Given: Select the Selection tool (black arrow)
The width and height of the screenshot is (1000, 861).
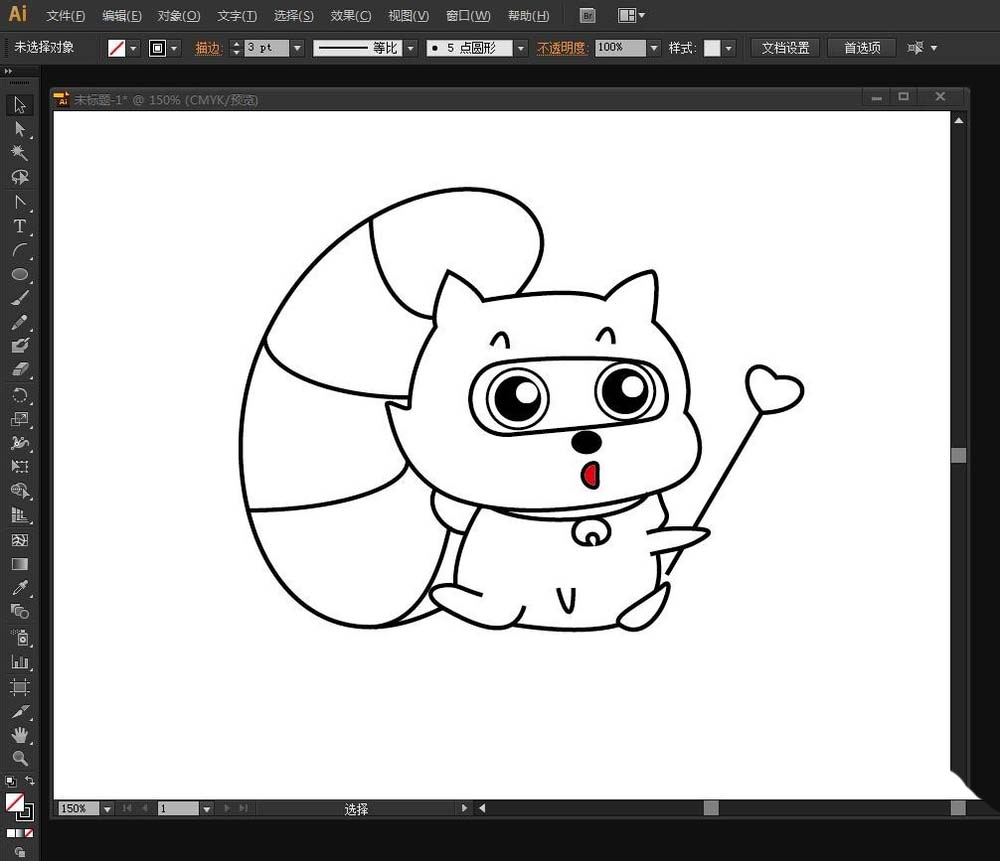Looking at the screenshot, I should (20, 105).
